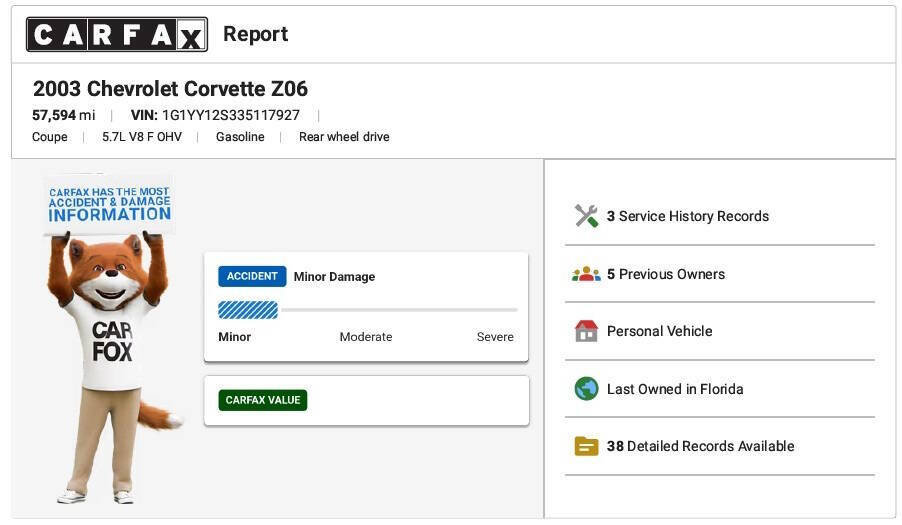Click the CARFAX logo
The width and height of the screenshot is (902, 525).
pos(117,35)
